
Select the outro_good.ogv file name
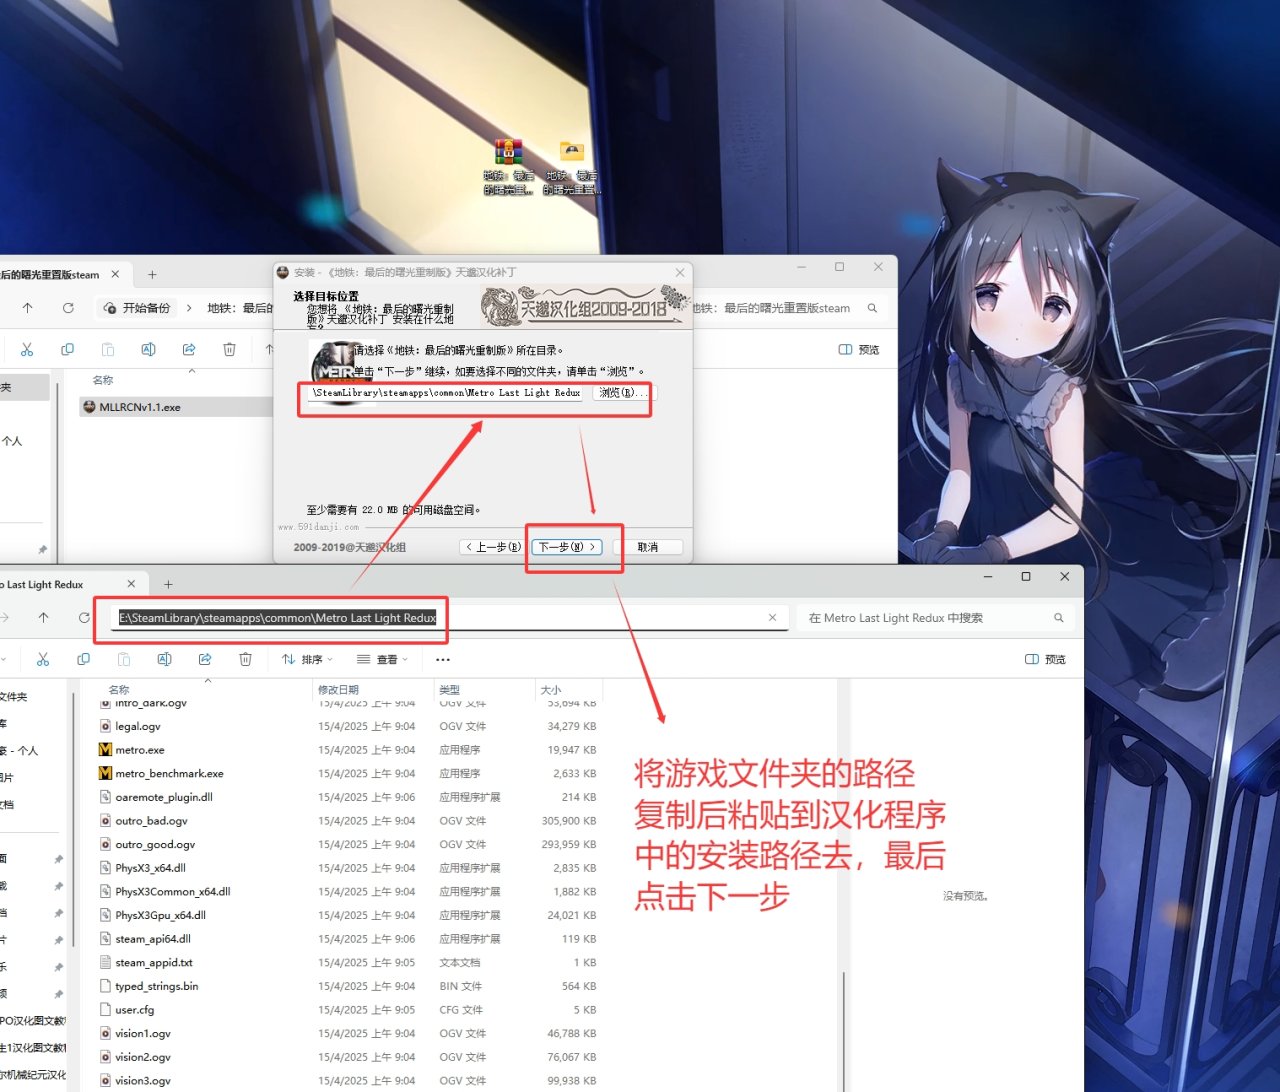[x=155, y=844]
